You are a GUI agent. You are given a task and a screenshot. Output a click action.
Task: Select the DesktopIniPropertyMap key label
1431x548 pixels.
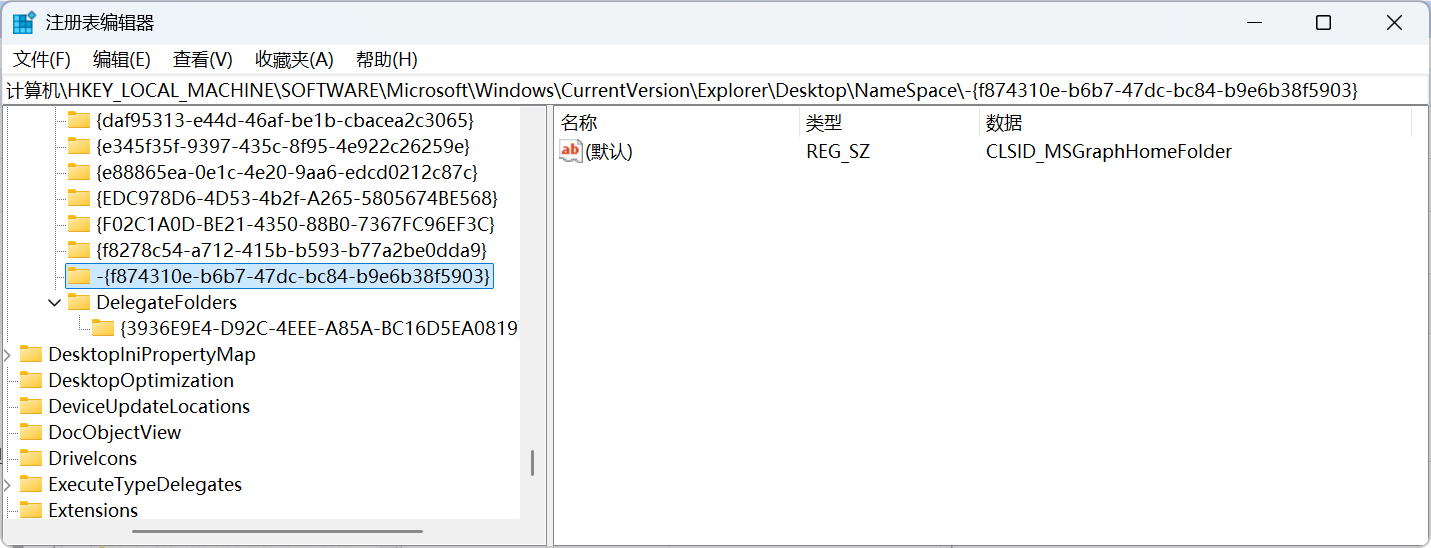[152, 354]
